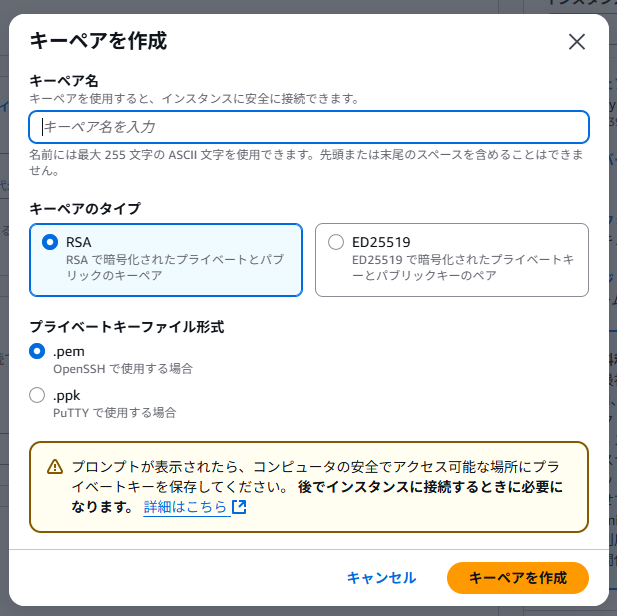The image size is (617, 616).
Task: Click the .pem option label text
Action: 69,351
